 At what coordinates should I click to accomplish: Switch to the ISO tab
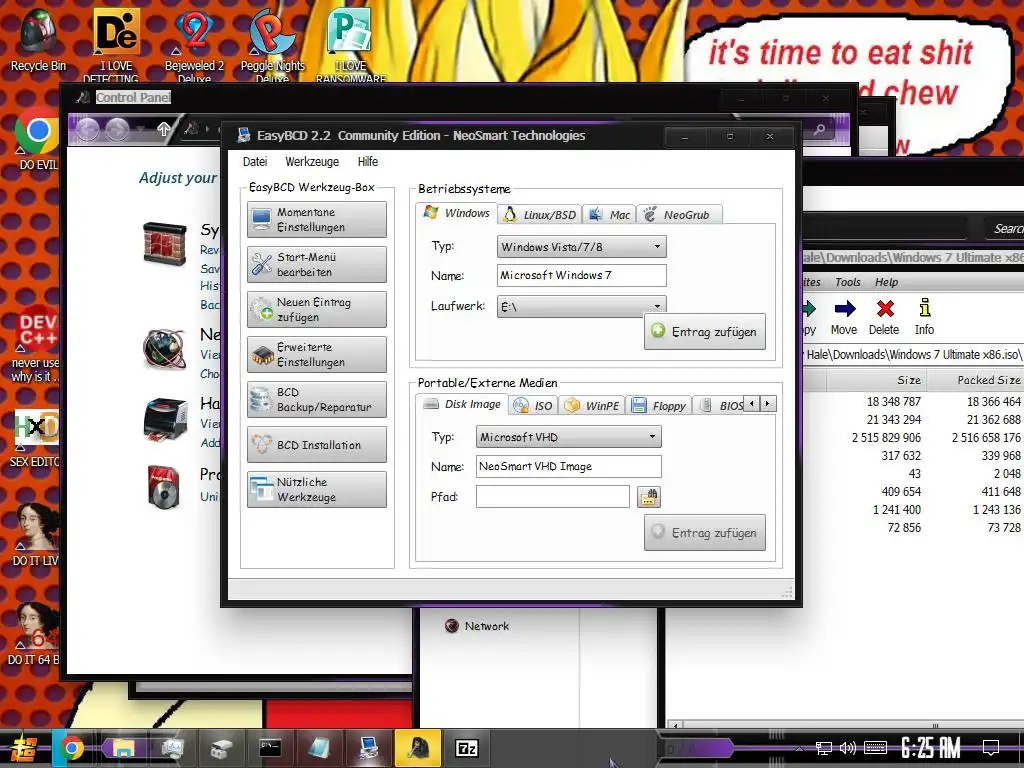pos(533,406)
